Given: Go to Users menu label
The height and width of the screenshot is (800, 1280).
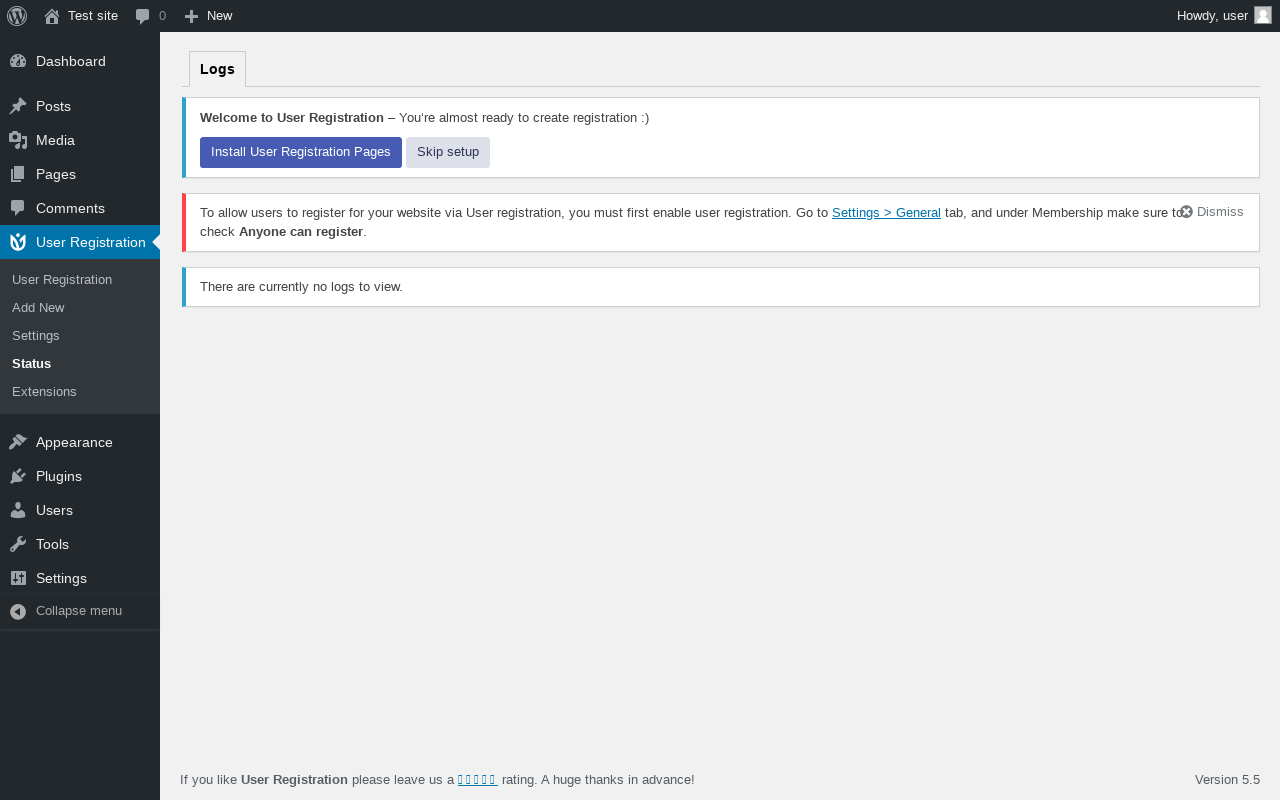Looking at the screenshot, I should click(54, 510).
